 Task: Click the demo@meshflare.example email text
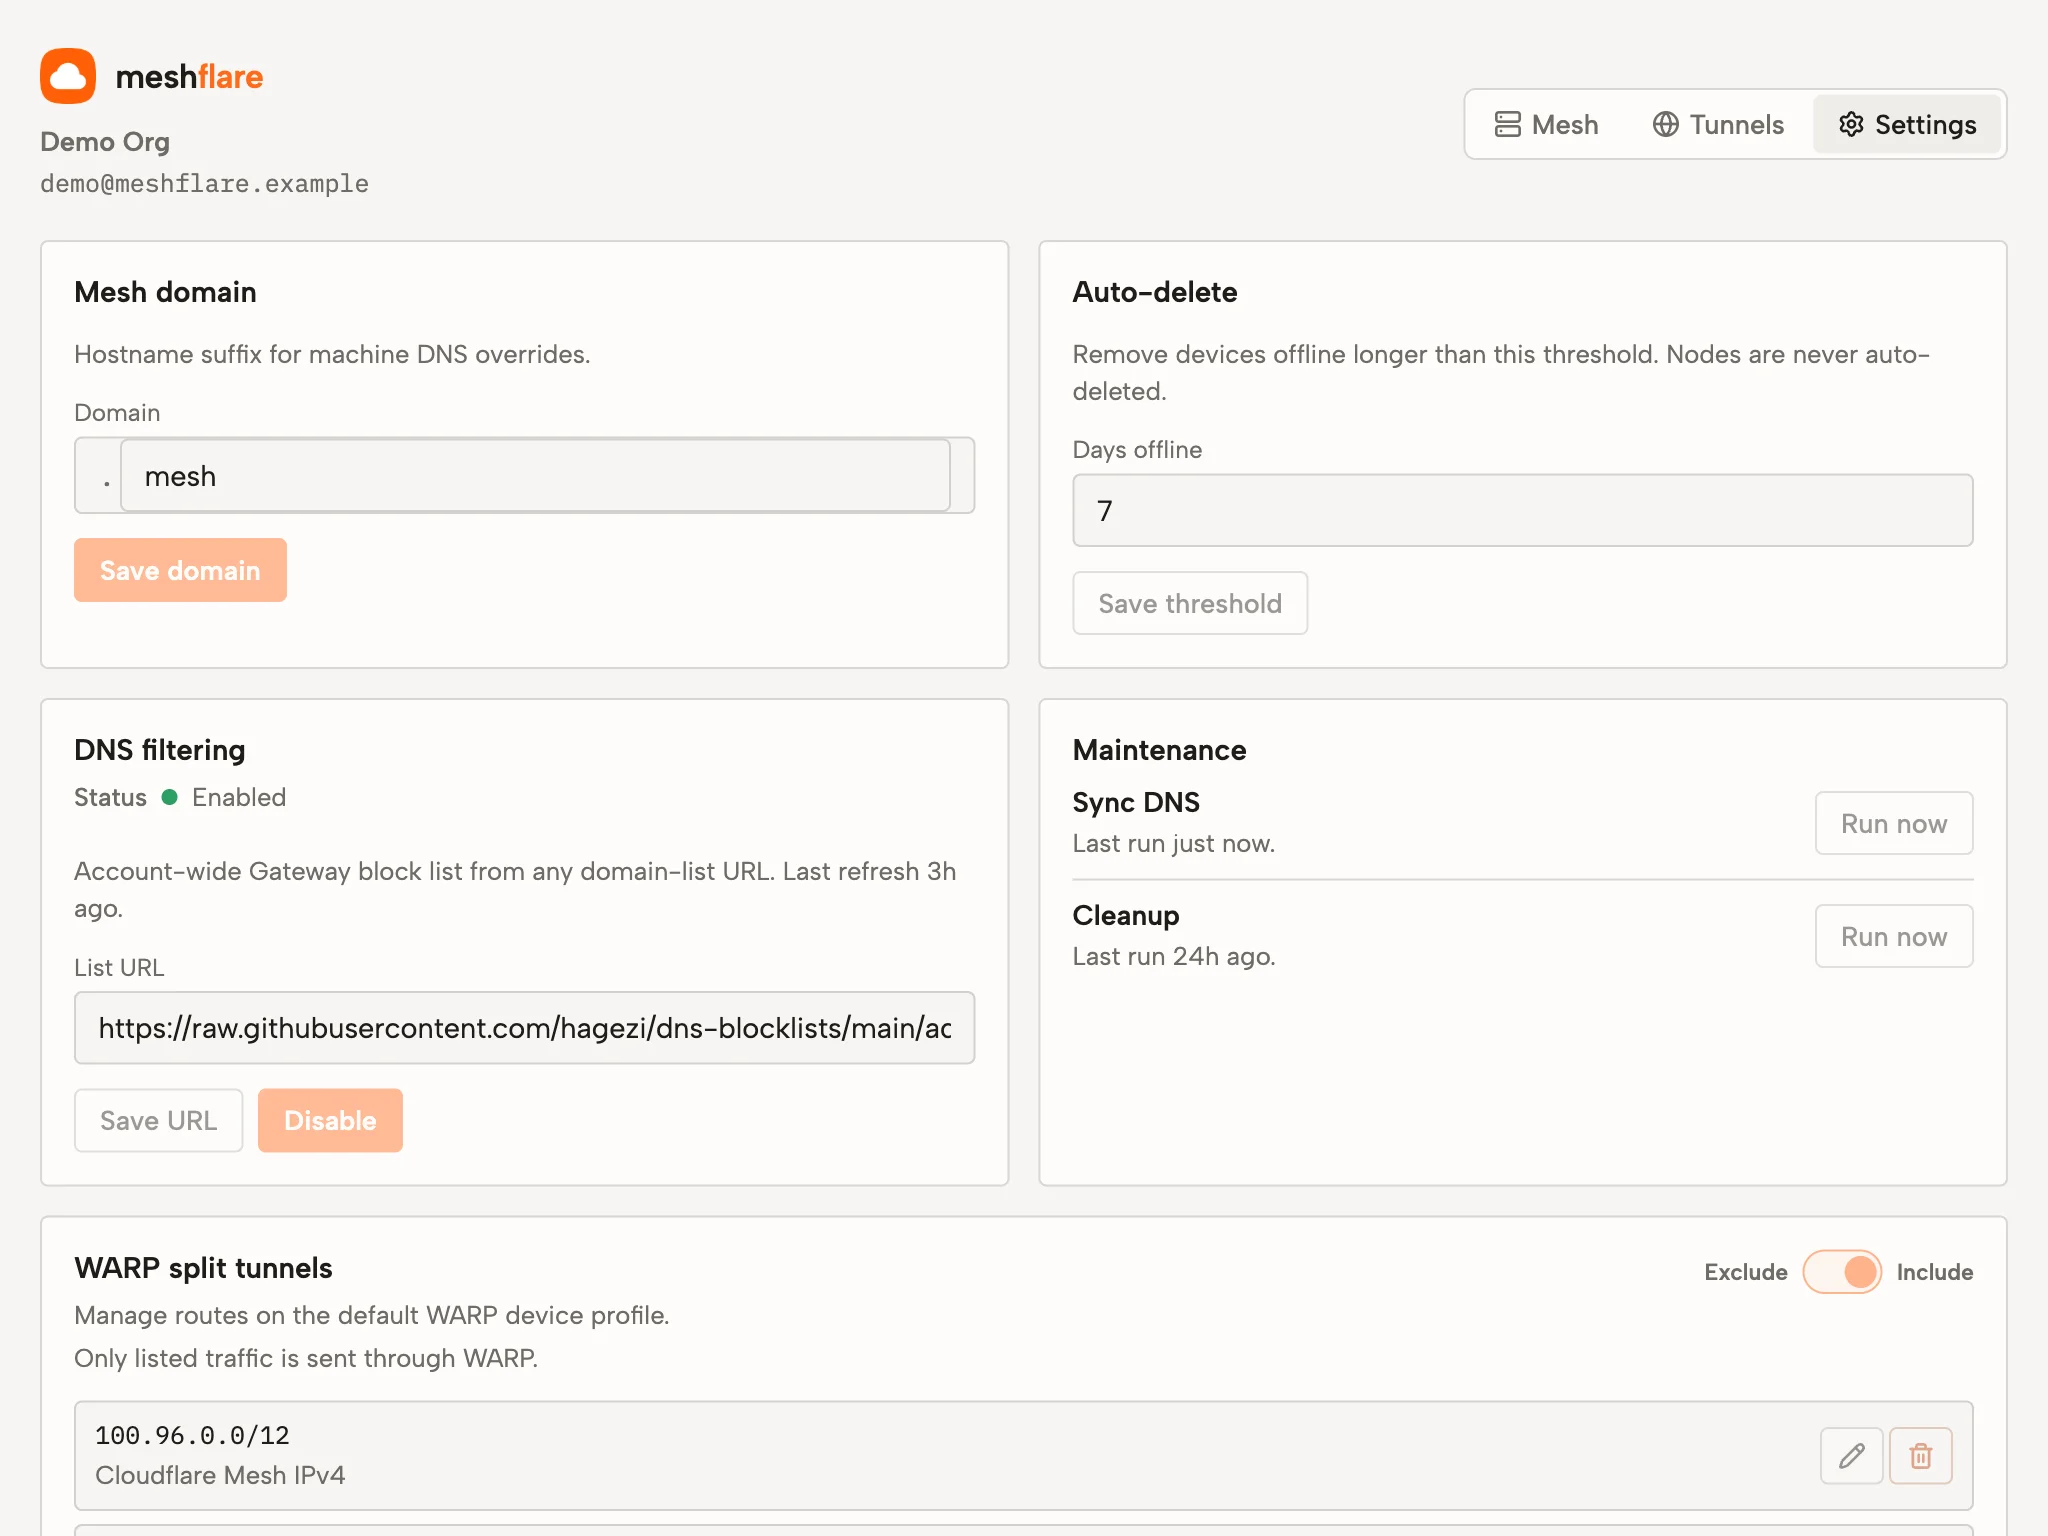pyautogui.click(x=204, y=184)
